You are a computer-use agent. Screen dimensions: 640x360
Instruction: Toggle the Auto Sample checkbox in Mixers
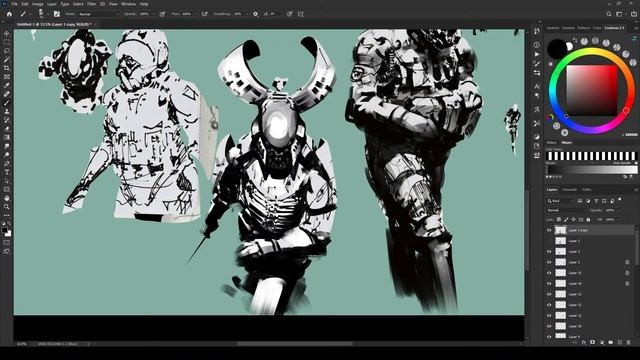pyautogui.click(x=636, y=163)
